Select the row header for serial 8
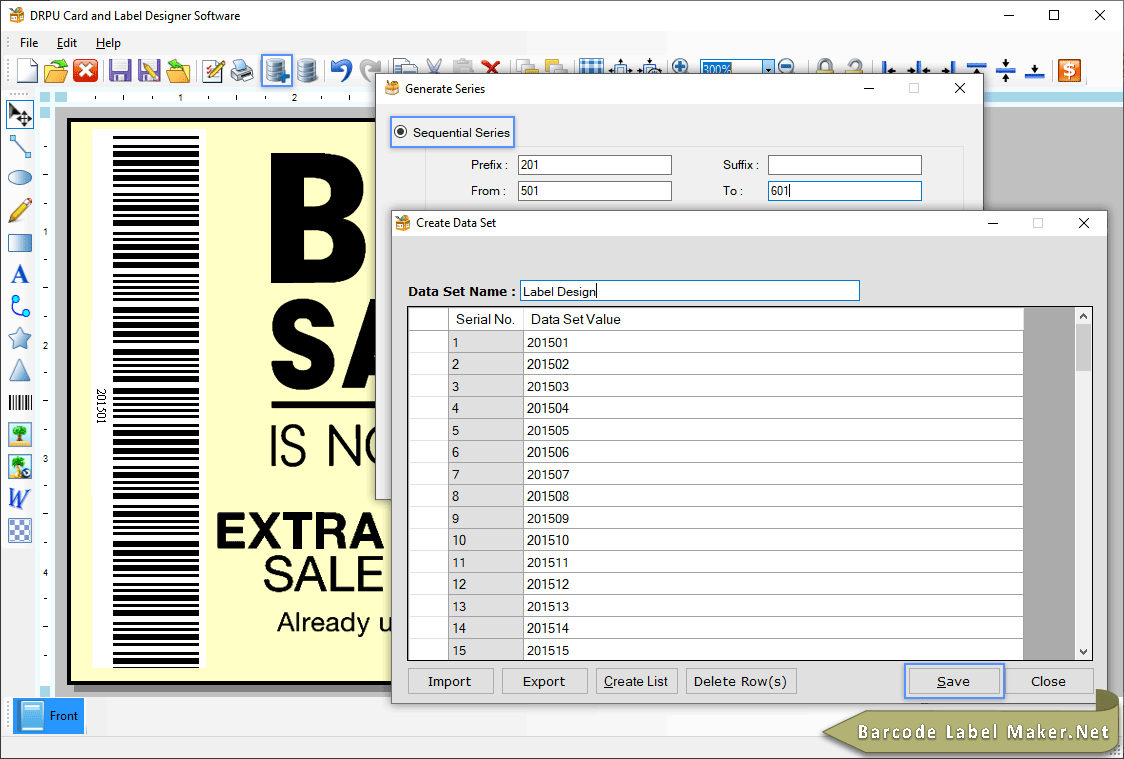1124x759 pixels. click(x=428, y=496)
